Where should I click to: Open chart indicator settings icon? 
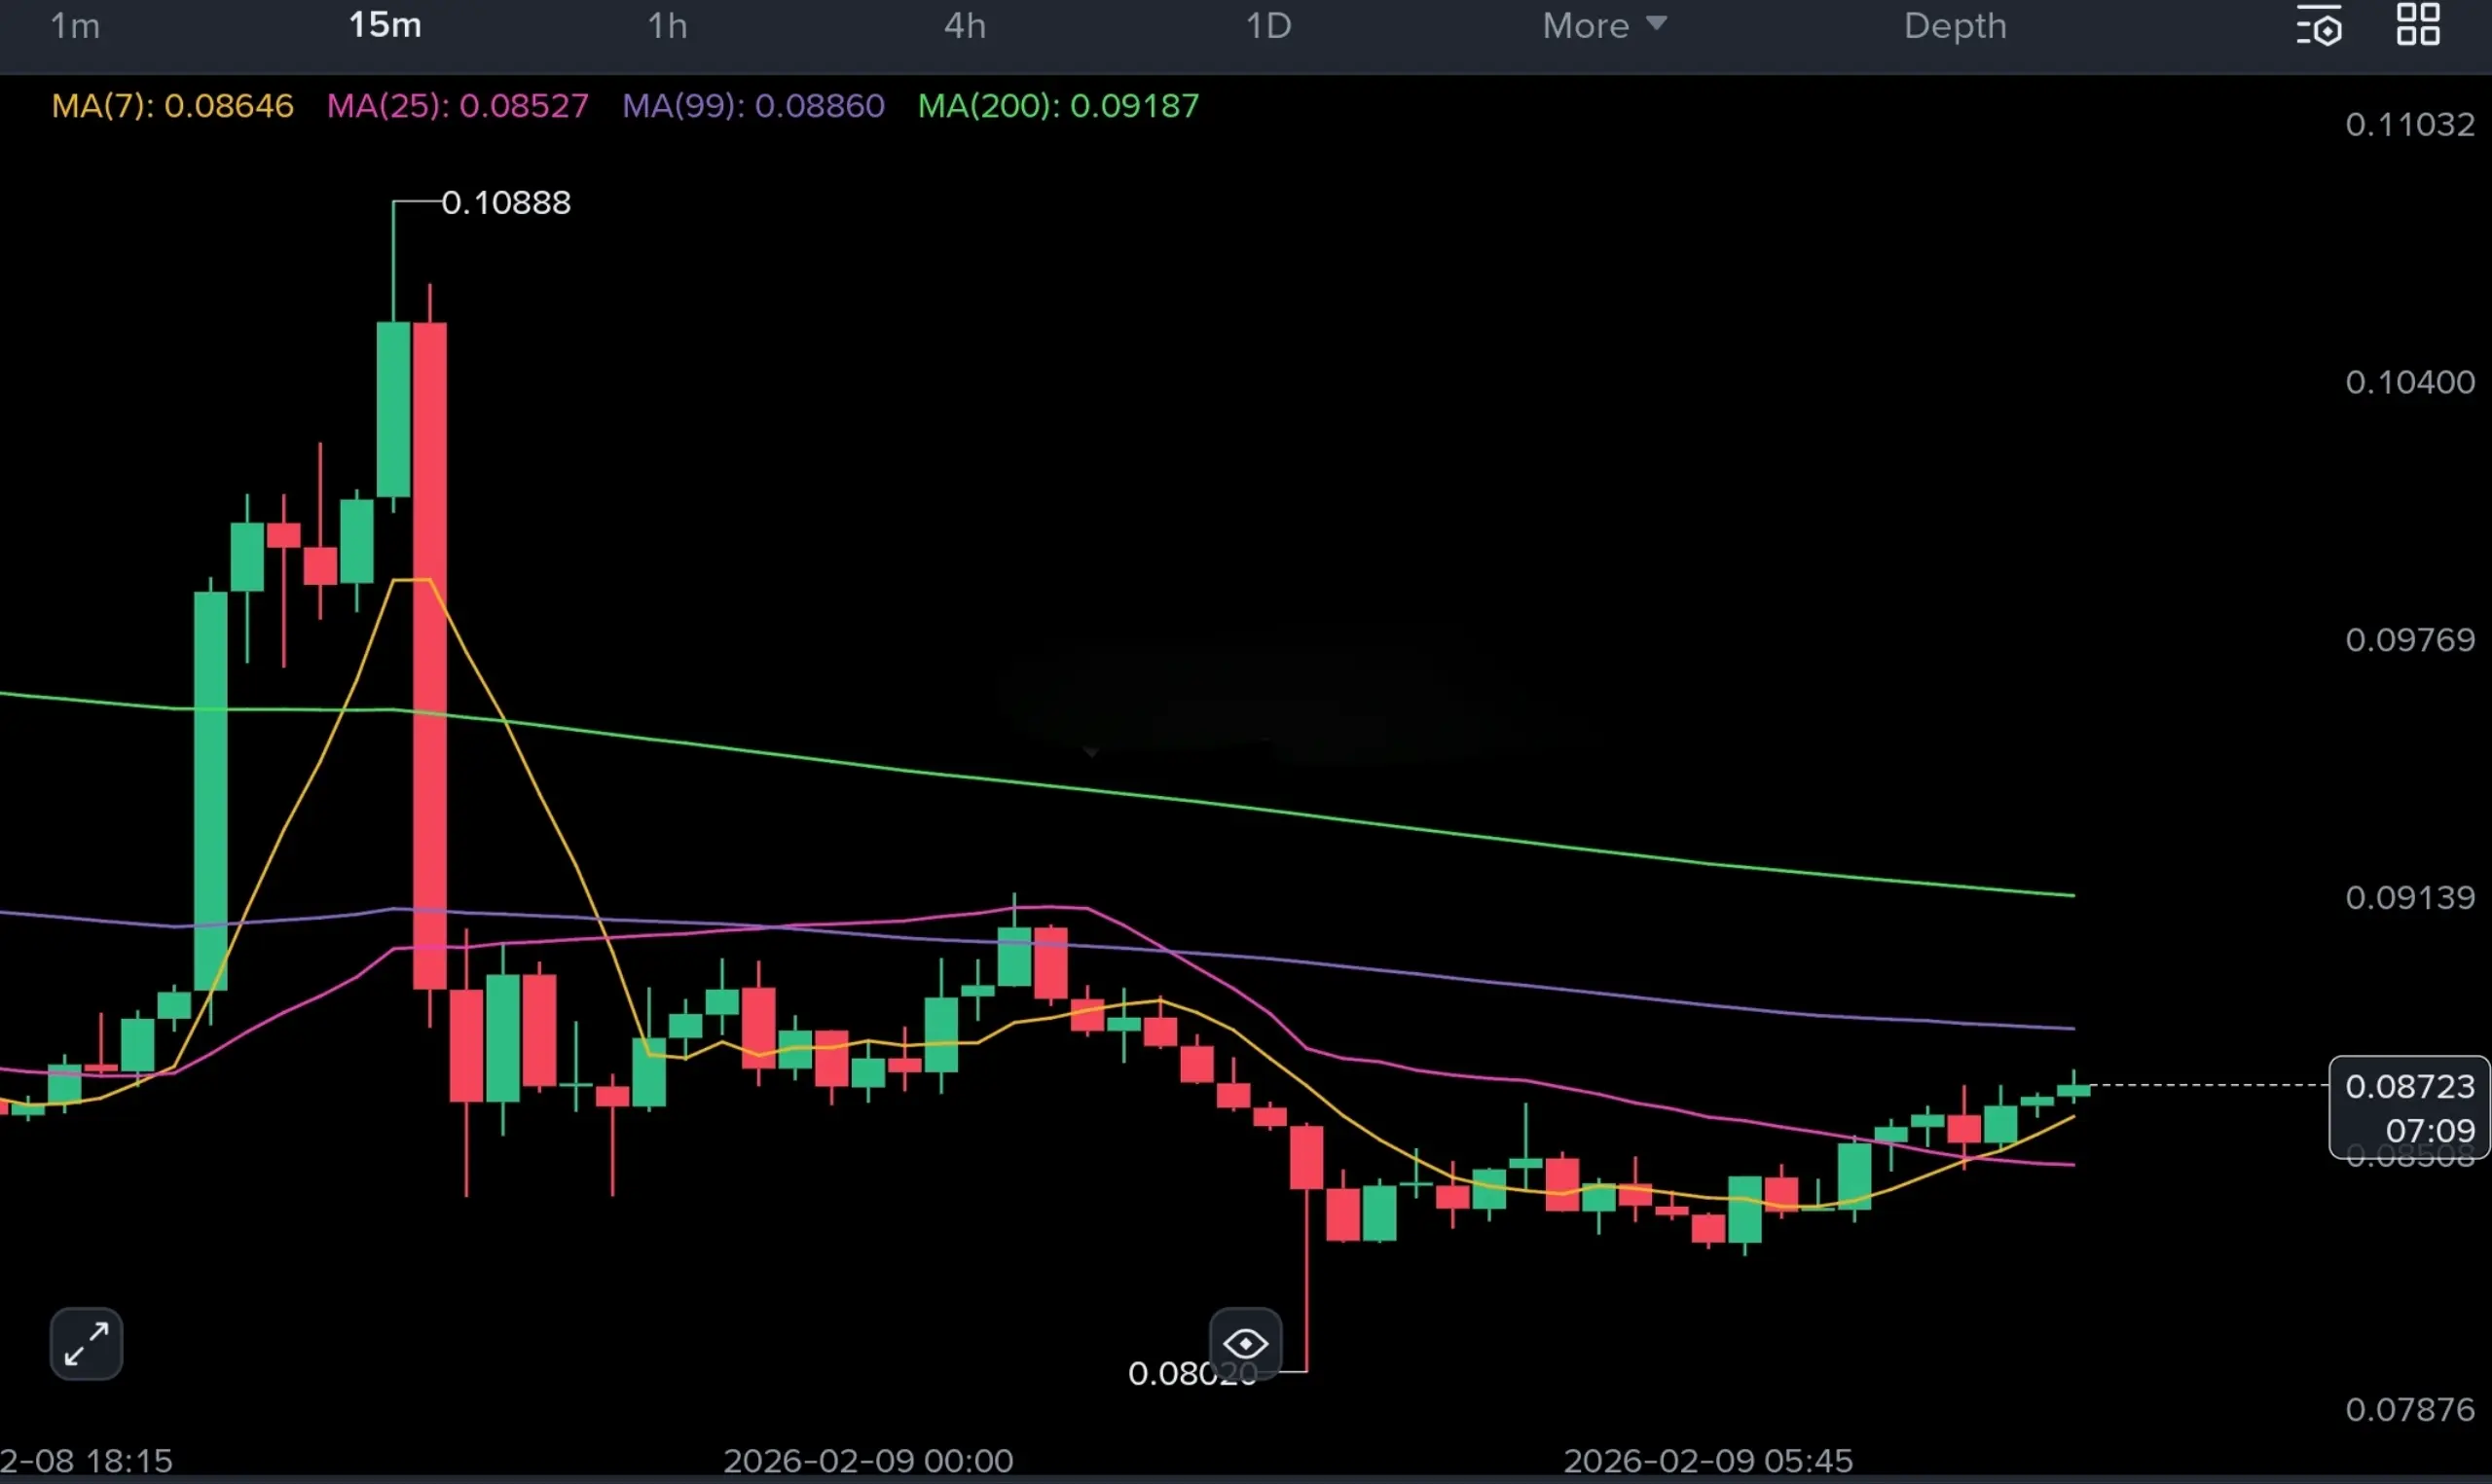click(x=2319, y=26)
